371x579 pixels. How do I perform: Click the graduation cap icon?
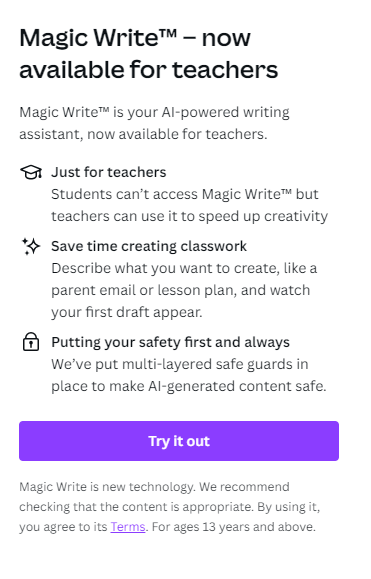point(31,172)
